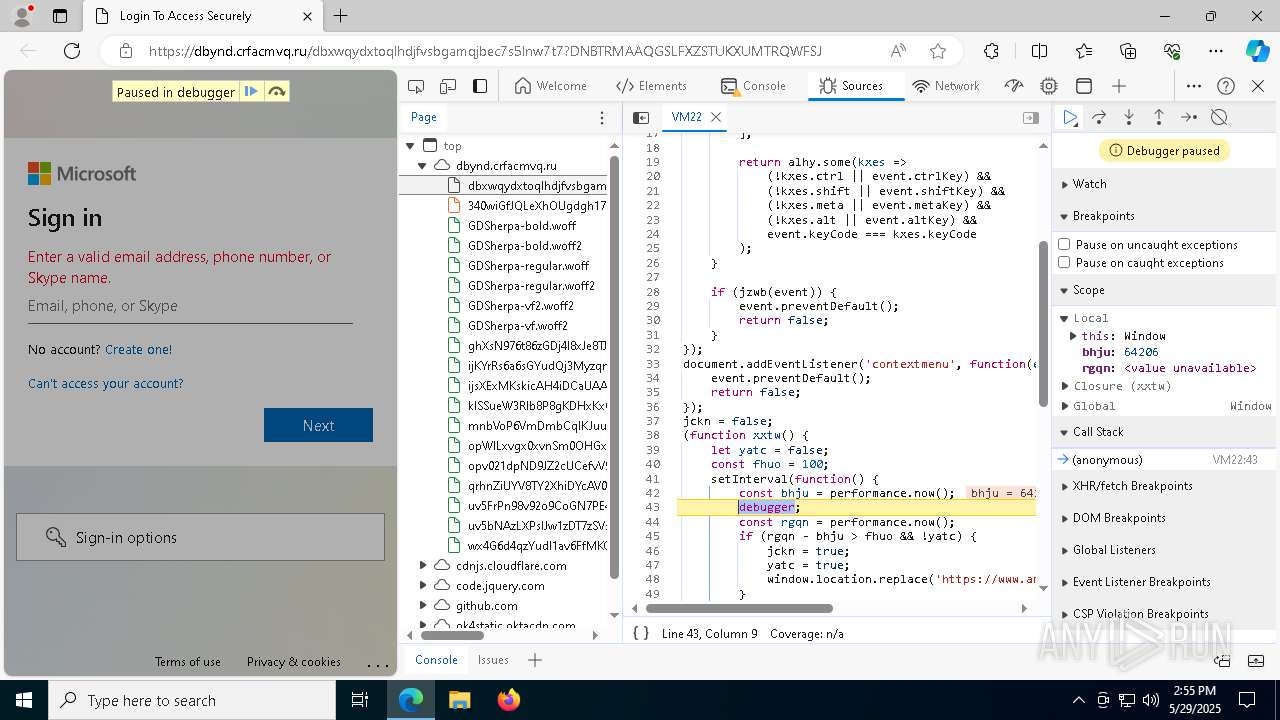Image resolution: width=1280 pixels, height=720 pixels.
Task: Switch to the Console tab
Action: coord(753,86)
